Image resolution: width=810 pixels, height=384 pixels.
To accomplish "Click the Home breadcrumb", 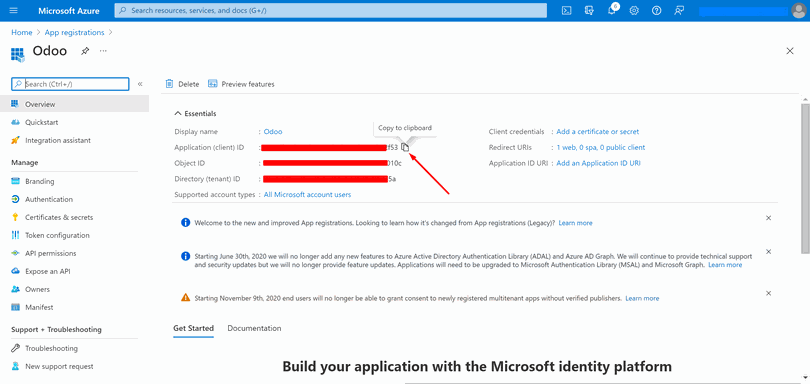I will pyautogui.click(x=22, y=33).
